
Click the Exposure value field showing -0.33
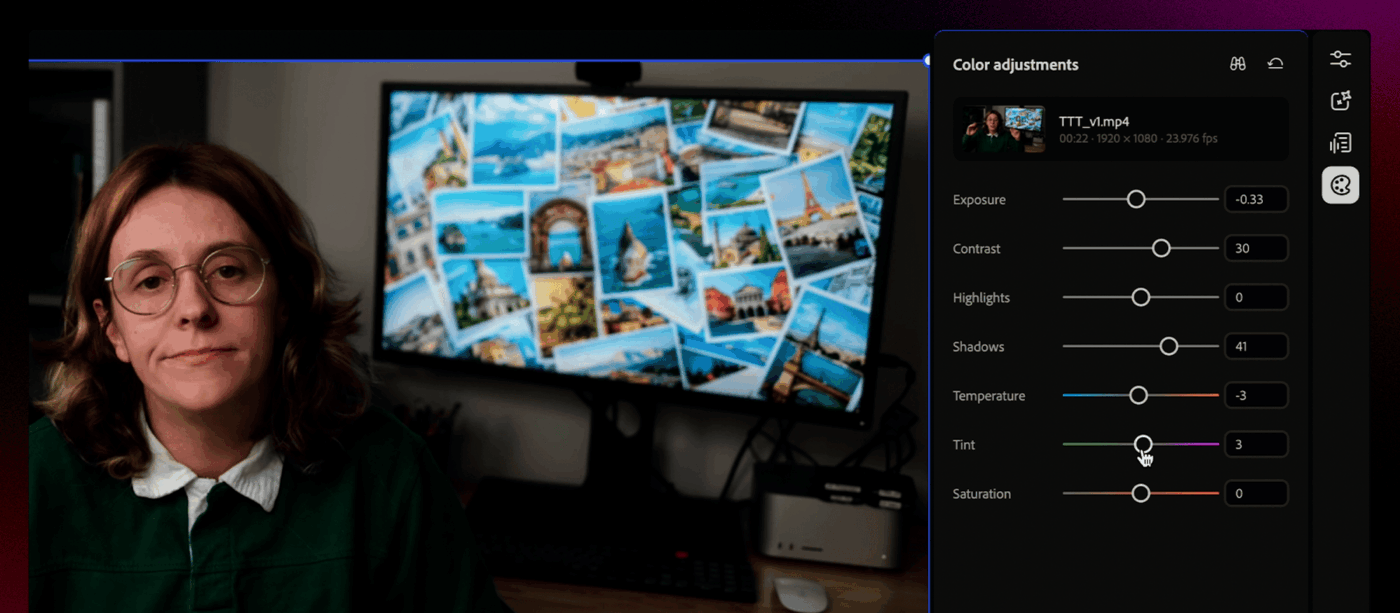click(1256, 199)
